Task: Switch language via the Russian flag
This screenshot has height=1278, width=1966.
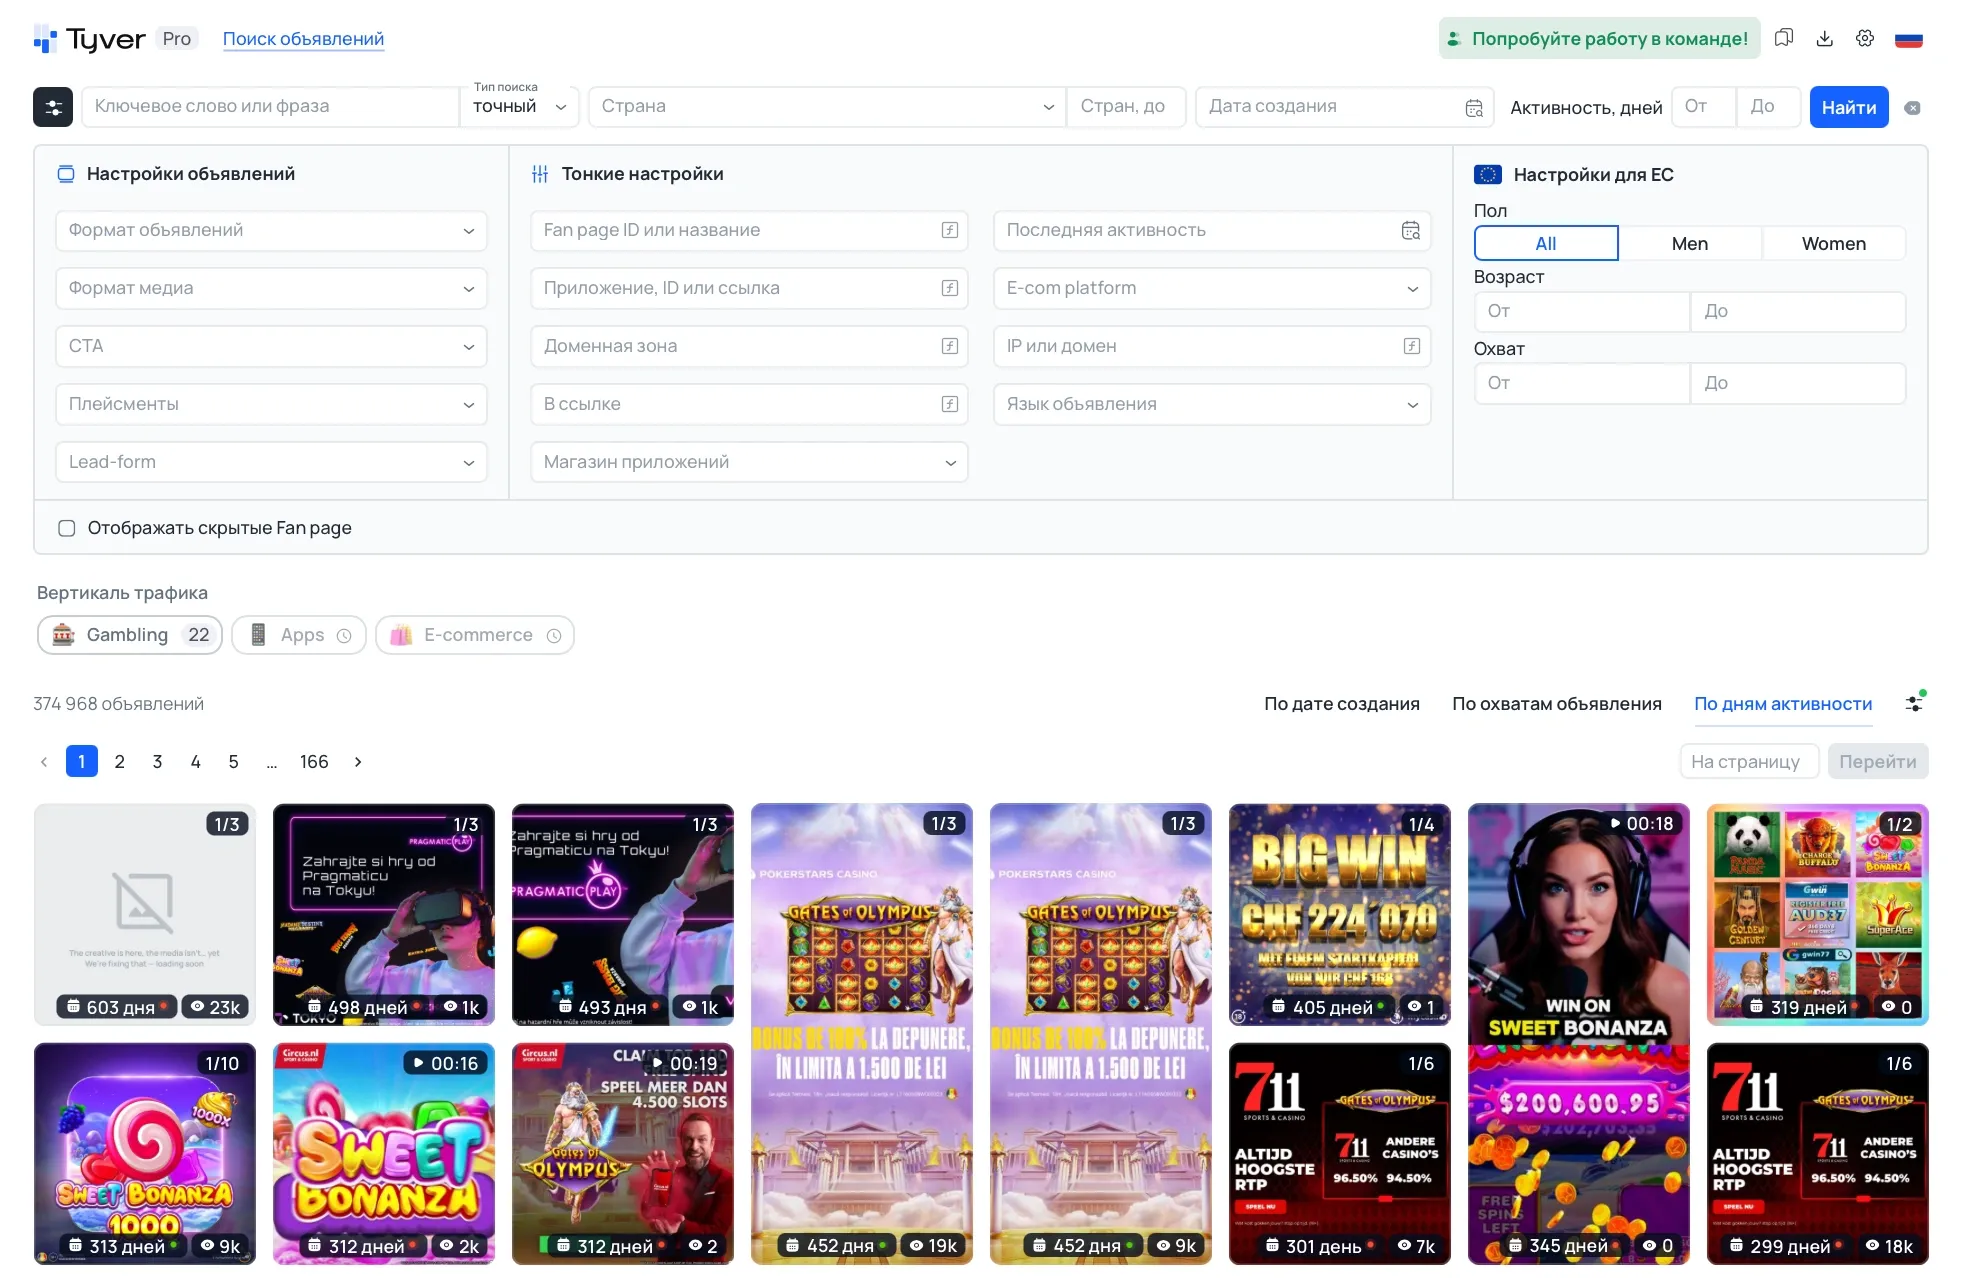Action: 1909,39
